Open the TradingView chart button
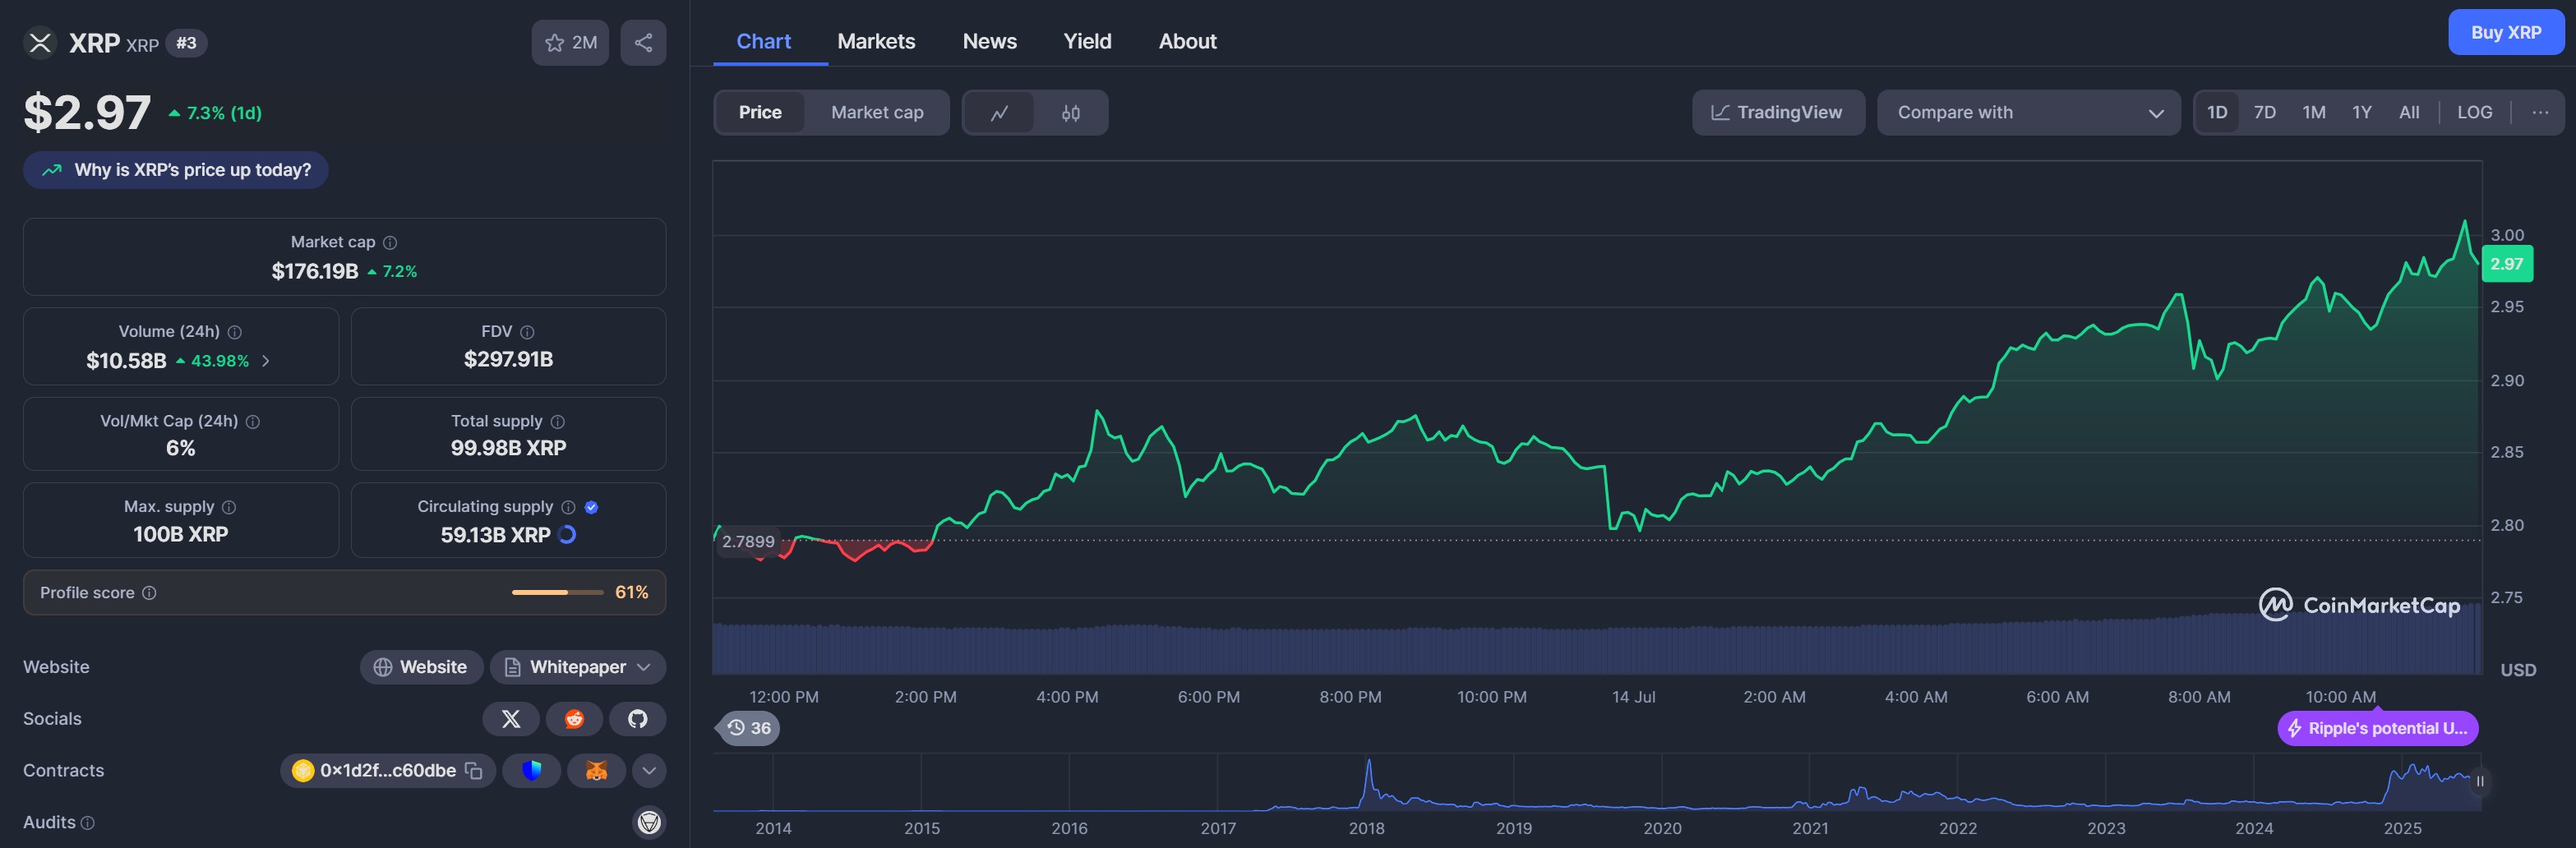 tap(1778, 112)
